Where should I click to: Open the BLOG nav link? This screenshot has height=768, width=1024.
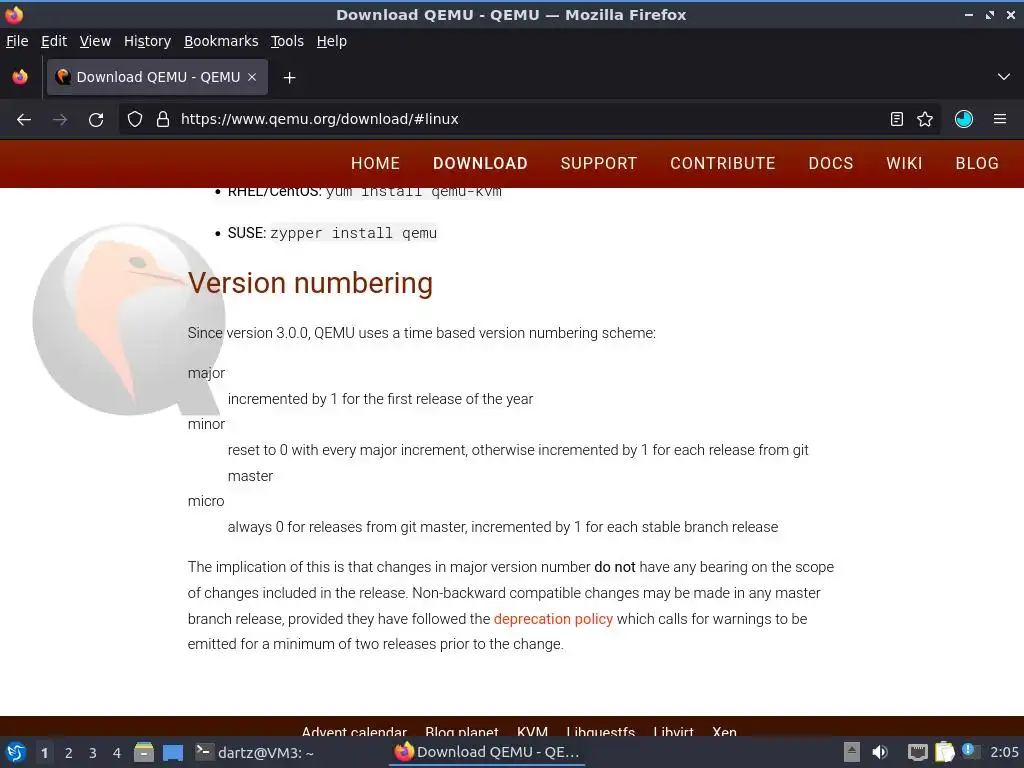point(977,163)
